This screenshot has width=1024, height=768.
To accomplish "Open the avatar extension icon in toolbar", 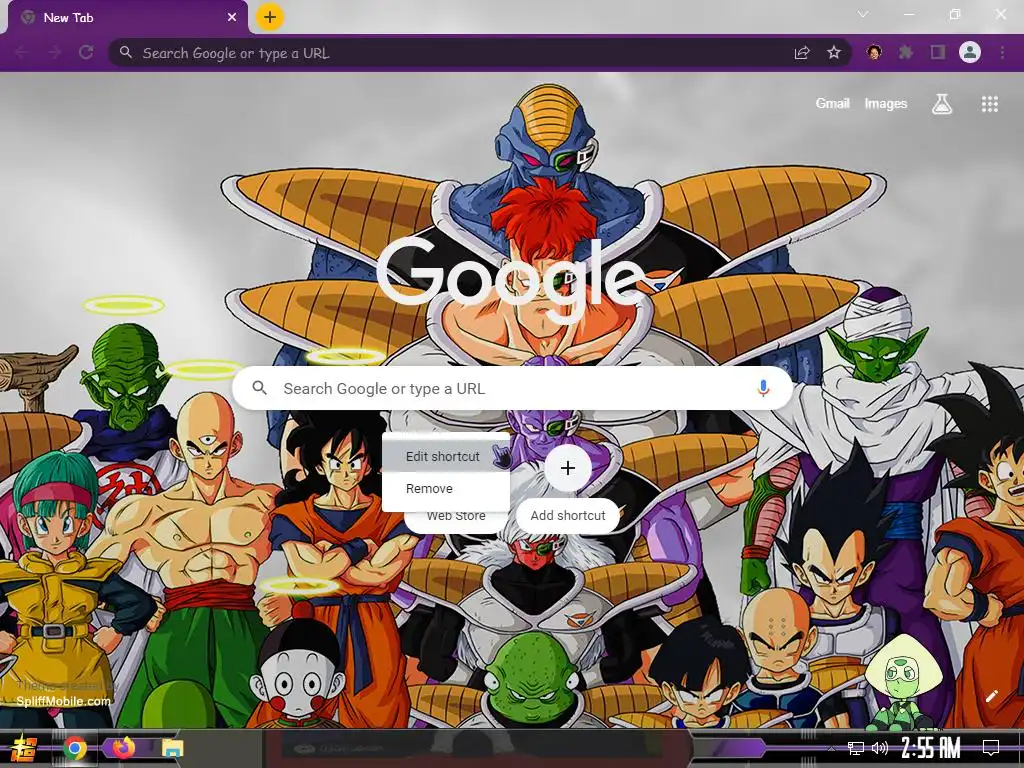I will (x=874, y=52).
